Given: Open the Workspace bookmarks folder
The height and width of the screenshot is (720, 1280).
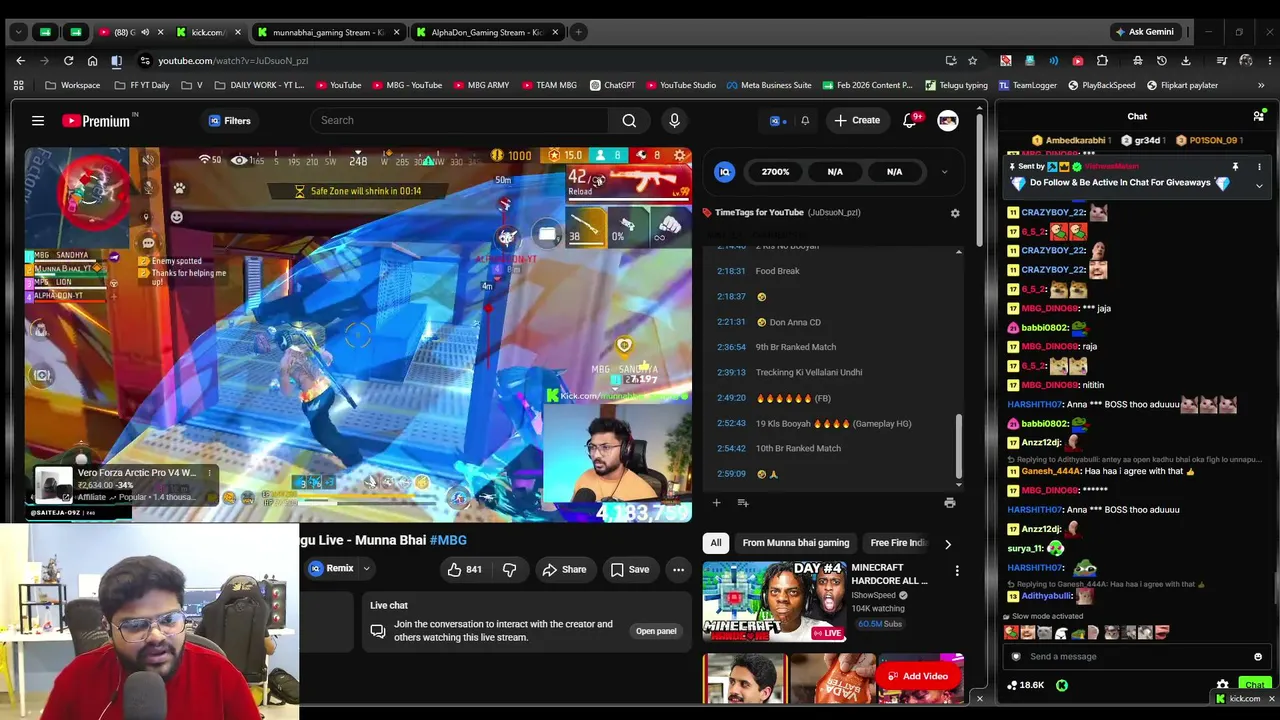Looking at the screenshot, I should [72, 86].
